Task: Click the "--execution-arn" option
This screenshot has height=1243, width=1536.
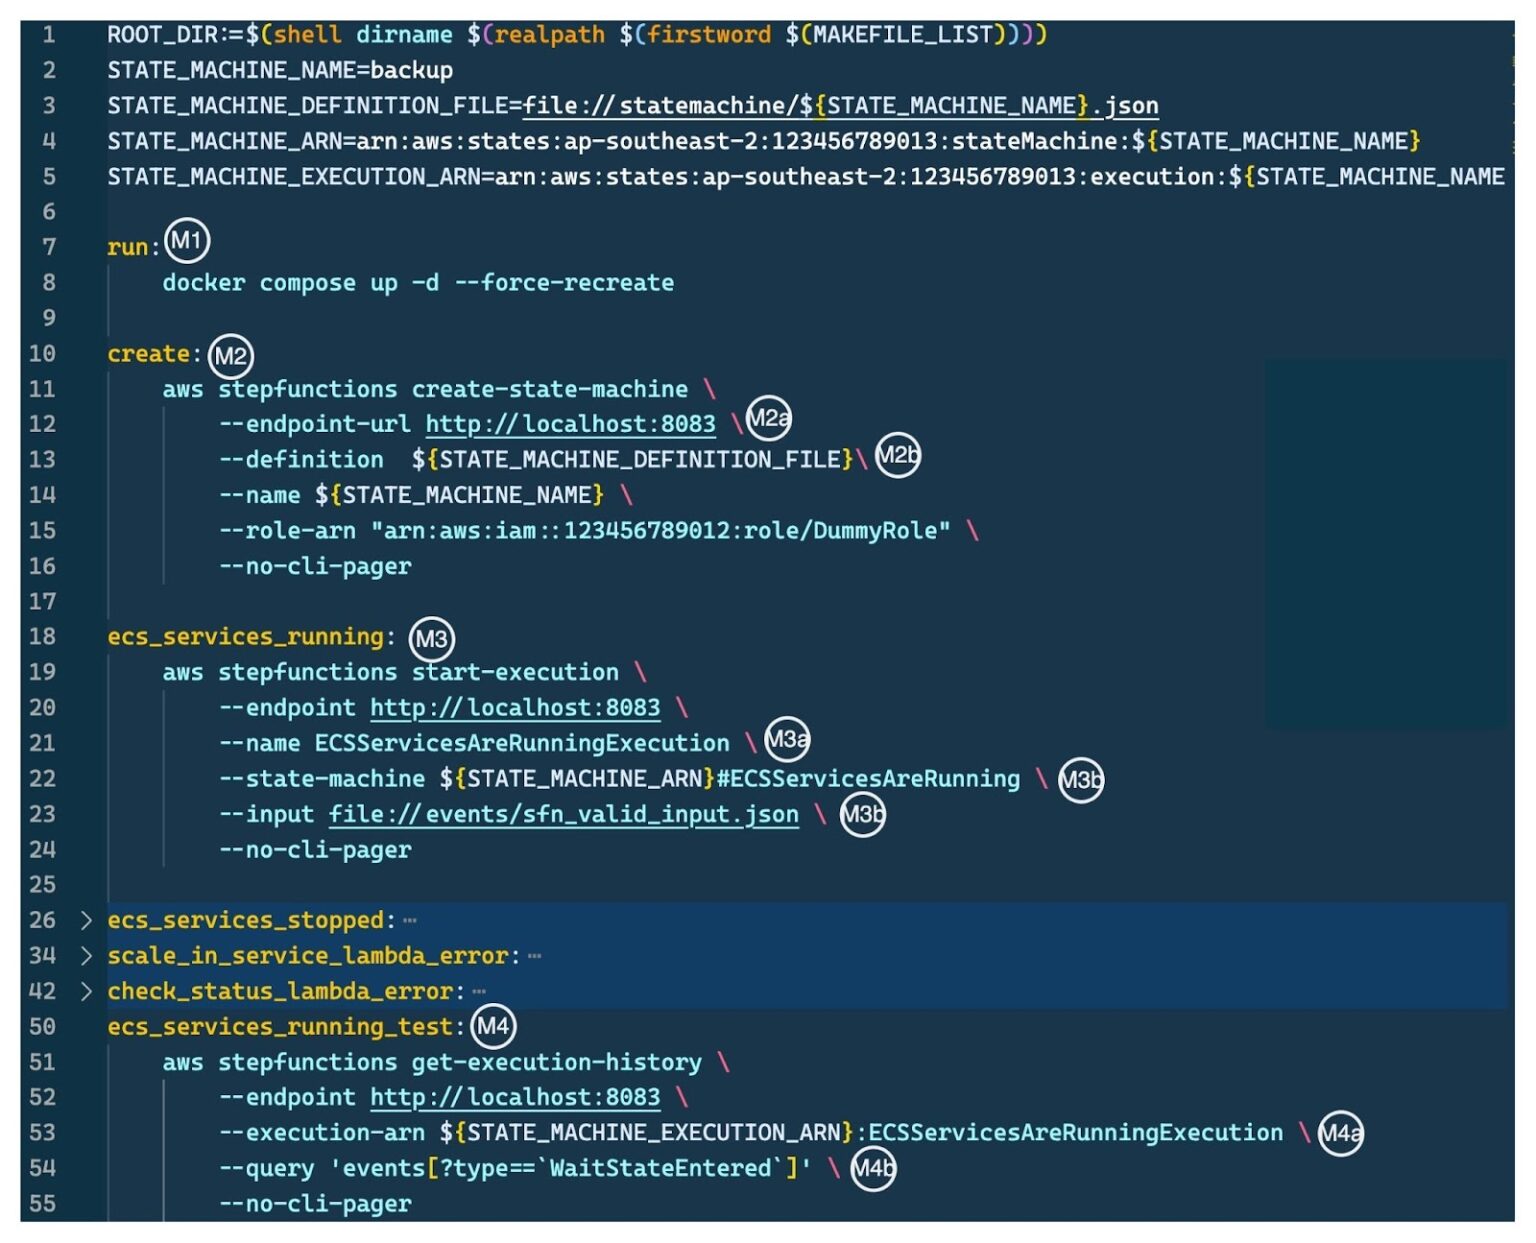Action: tap(322, 1133)
